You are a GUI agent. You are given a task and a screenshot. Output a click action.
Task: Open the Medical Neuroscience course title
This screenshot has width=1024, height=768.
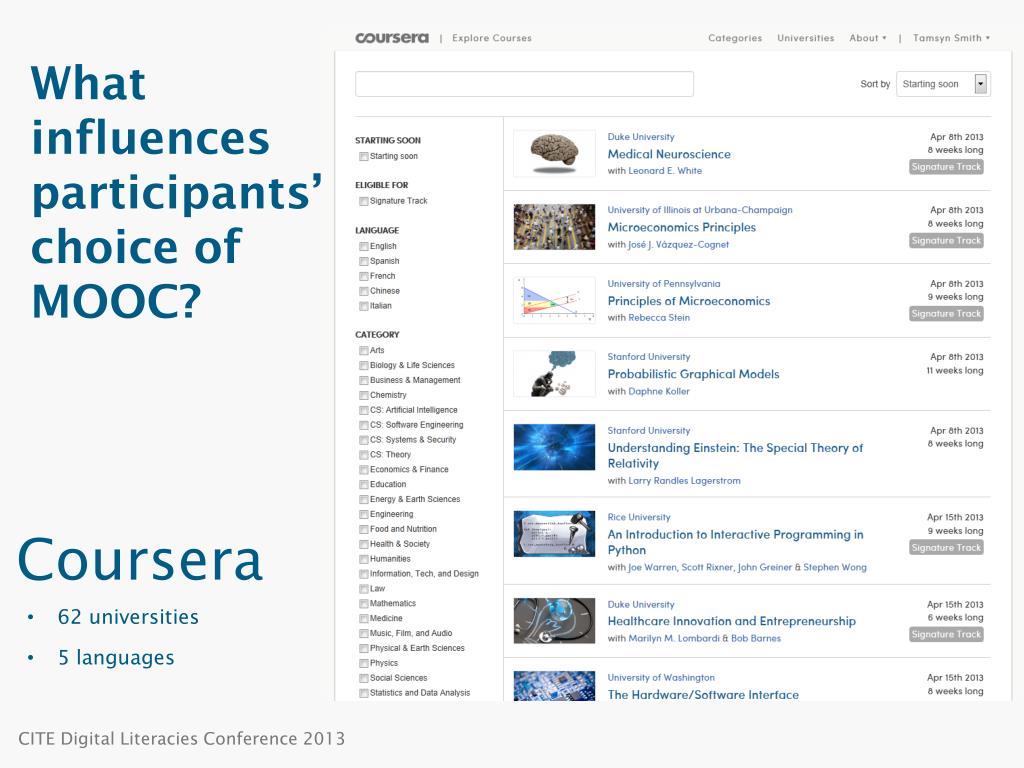click(669, 154)
